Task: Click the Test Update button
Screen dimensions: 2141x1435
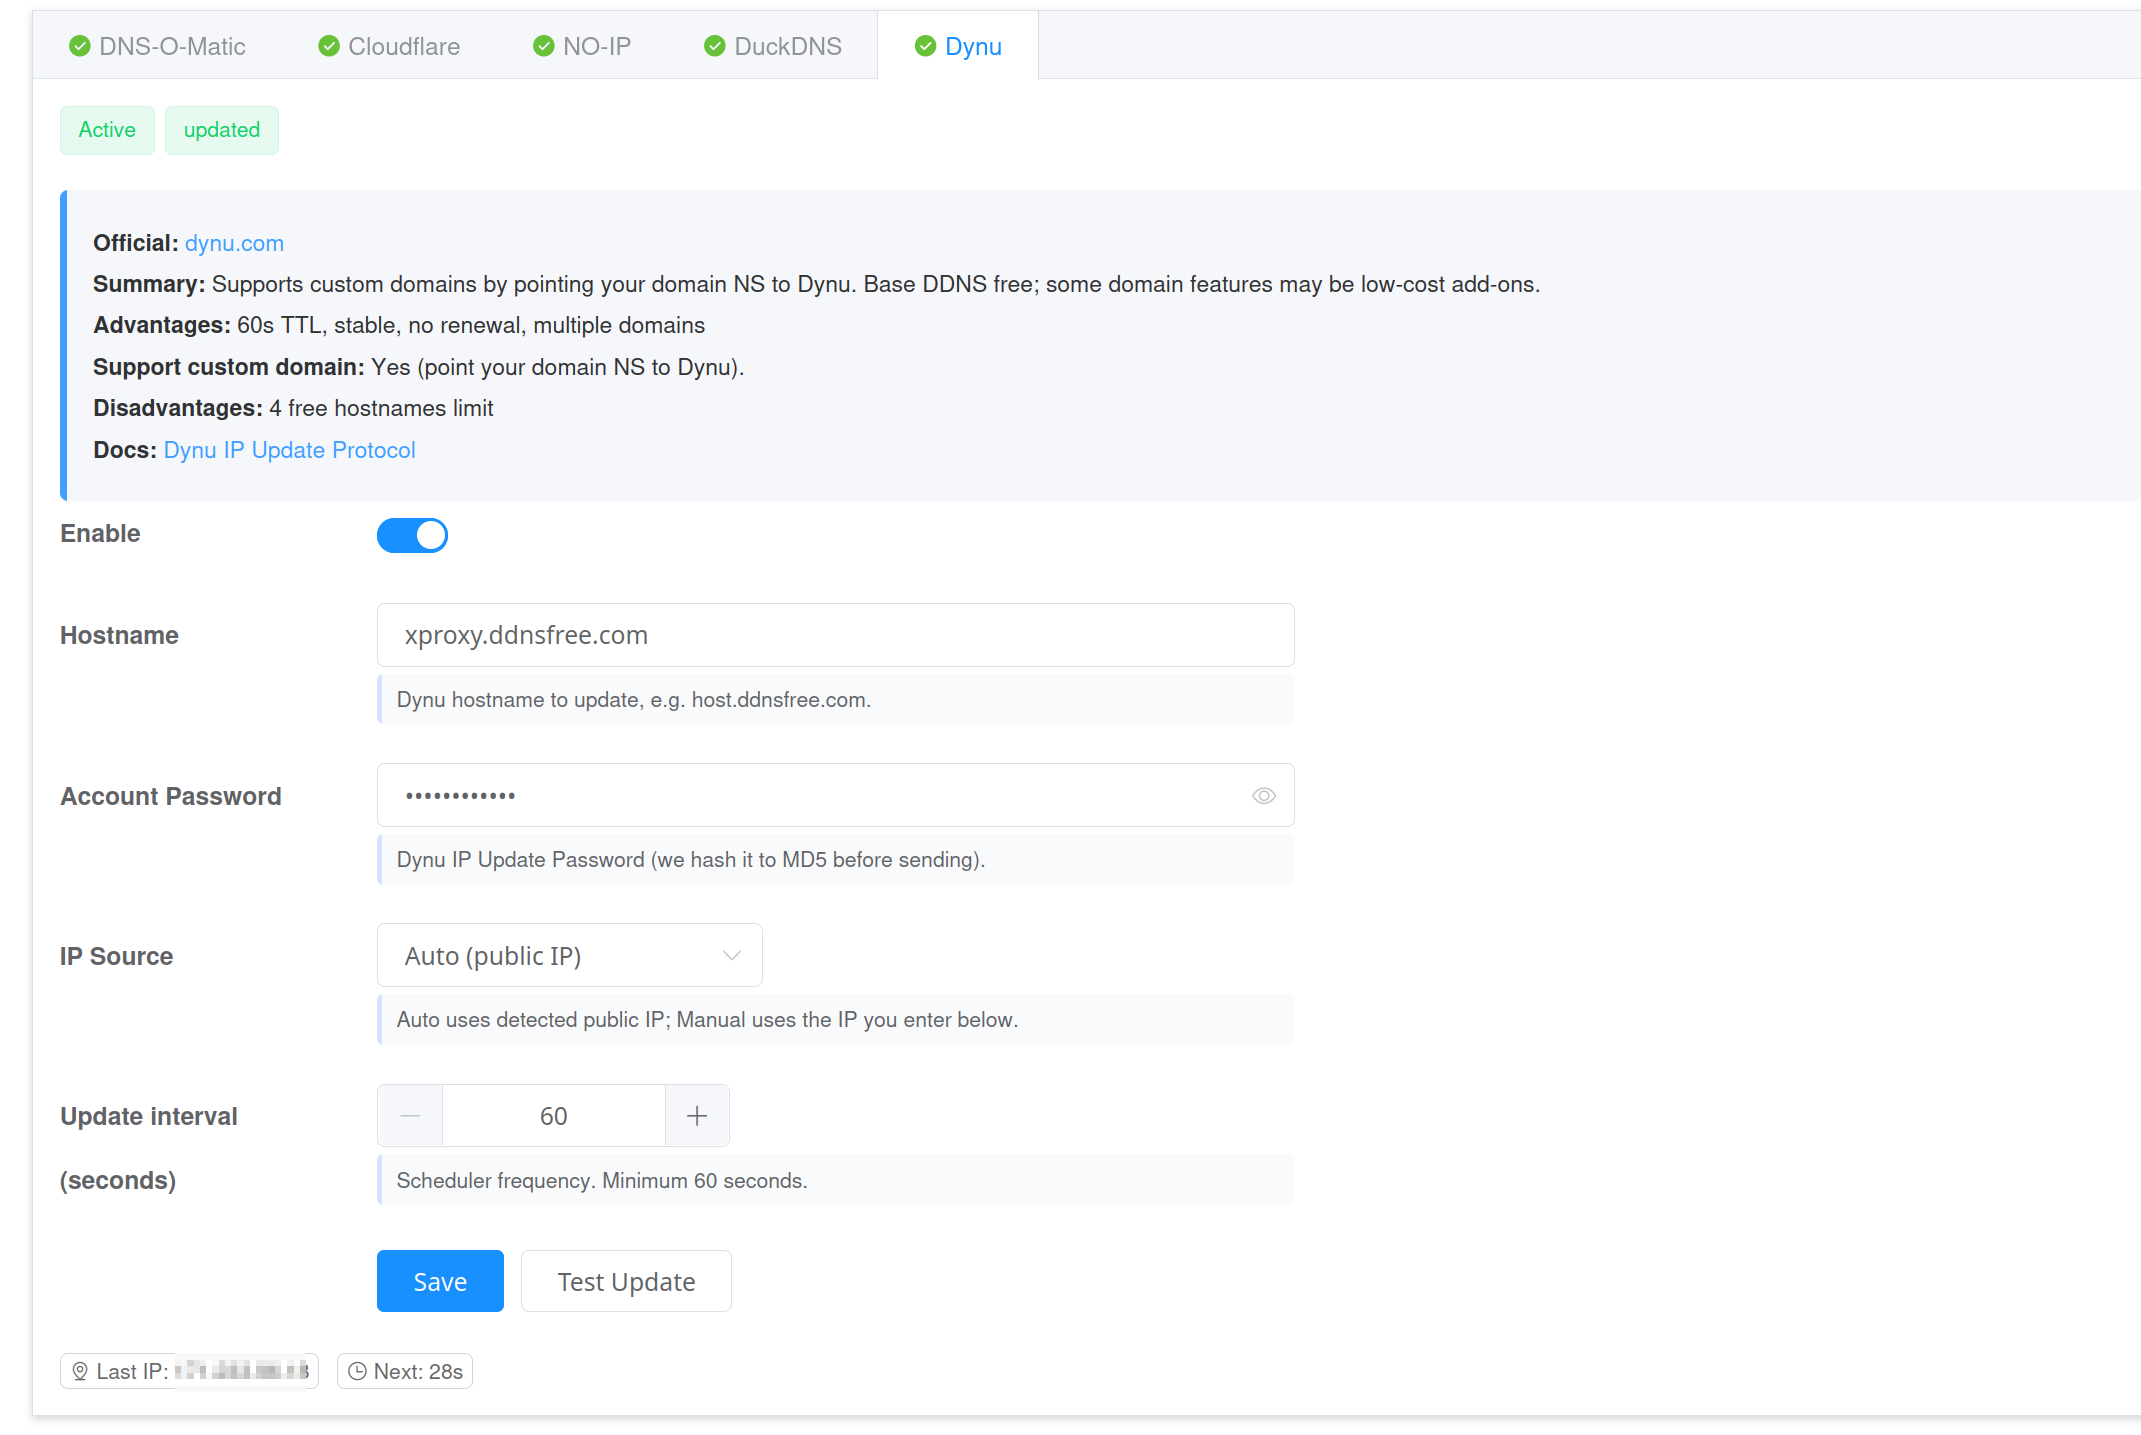Action: coord(626,1281)
